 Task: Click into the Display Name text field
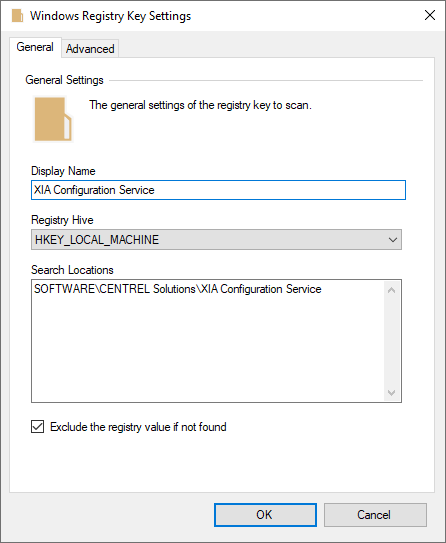[218, 190]
